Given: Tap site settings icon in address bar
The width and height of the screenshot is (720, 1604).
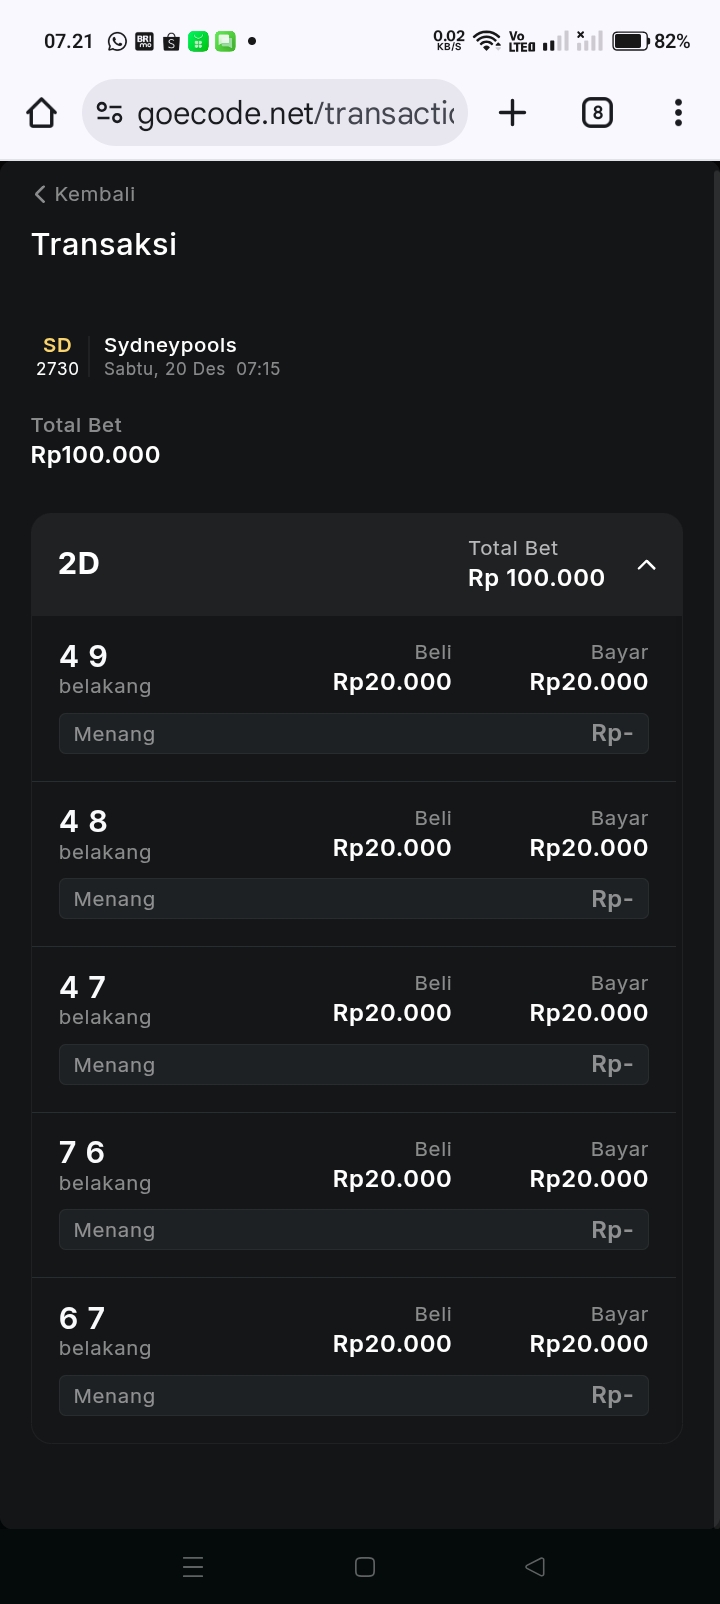Looking at the screenshot, I should [x=109, y=113].
